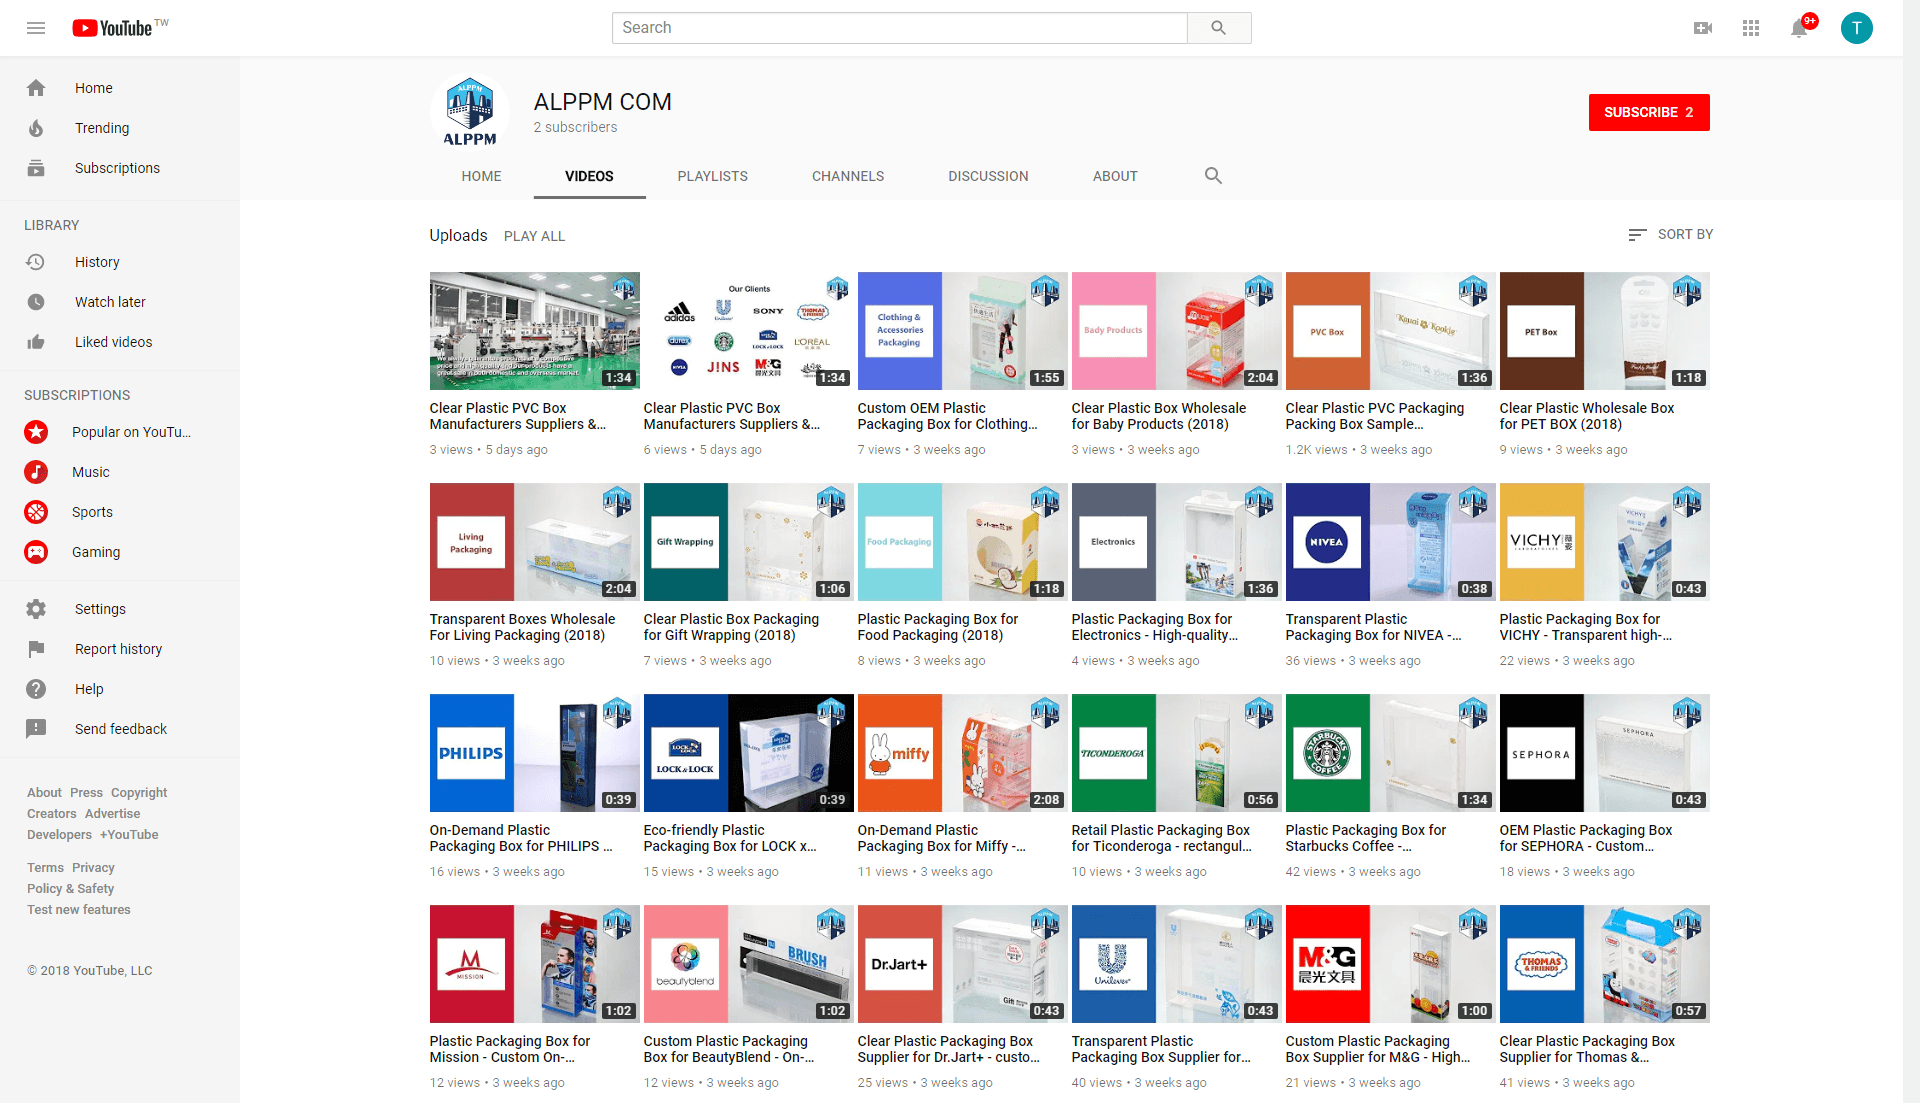Switch to the CHANNELS tab
1920x1103 pixels.
[848, 176]
